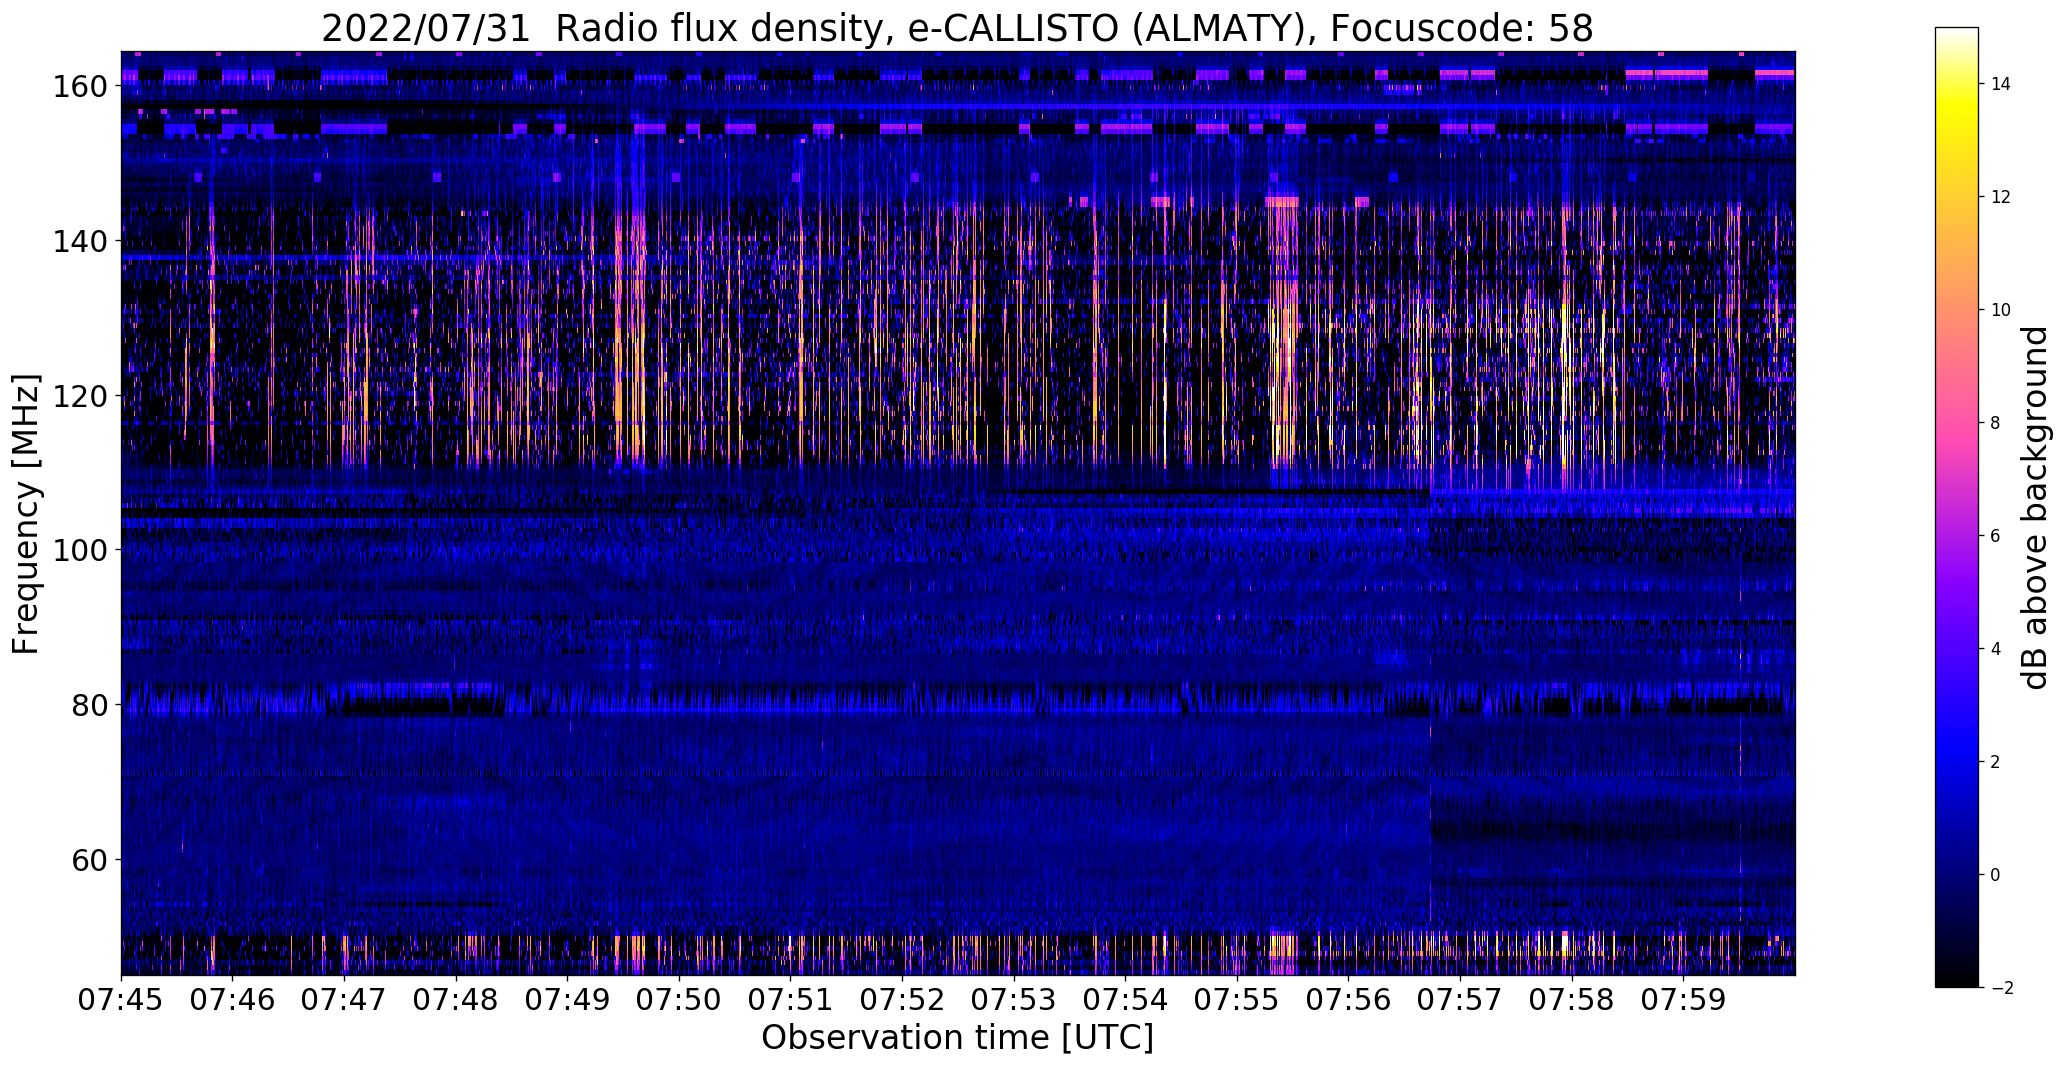The height and width of the screenshot is (1067, 2066).
Task: Click the 07:46 time tick label
Action: click(x=232, y=1001)
